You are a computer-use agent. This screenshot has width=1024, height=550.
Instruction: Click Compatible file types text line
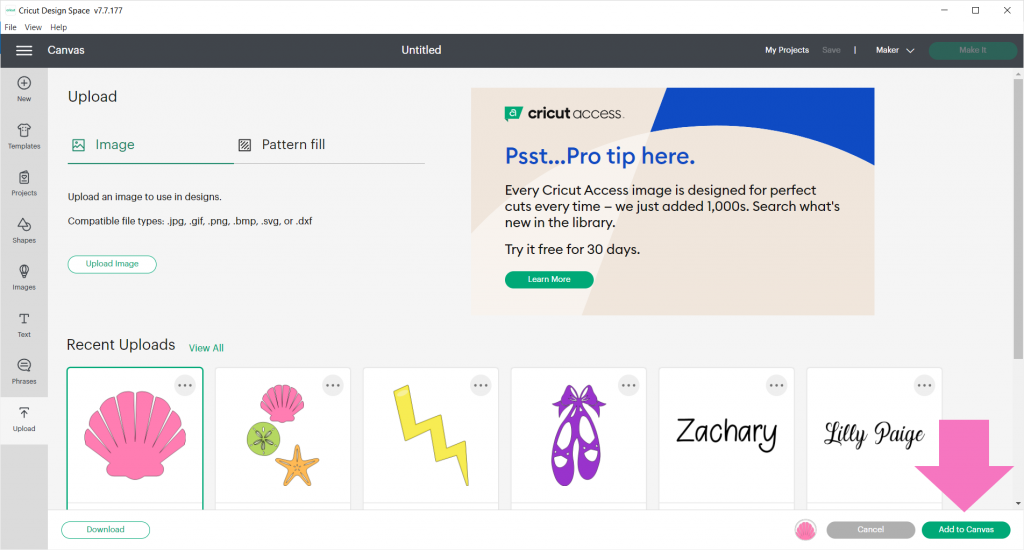tap(190, 221)
